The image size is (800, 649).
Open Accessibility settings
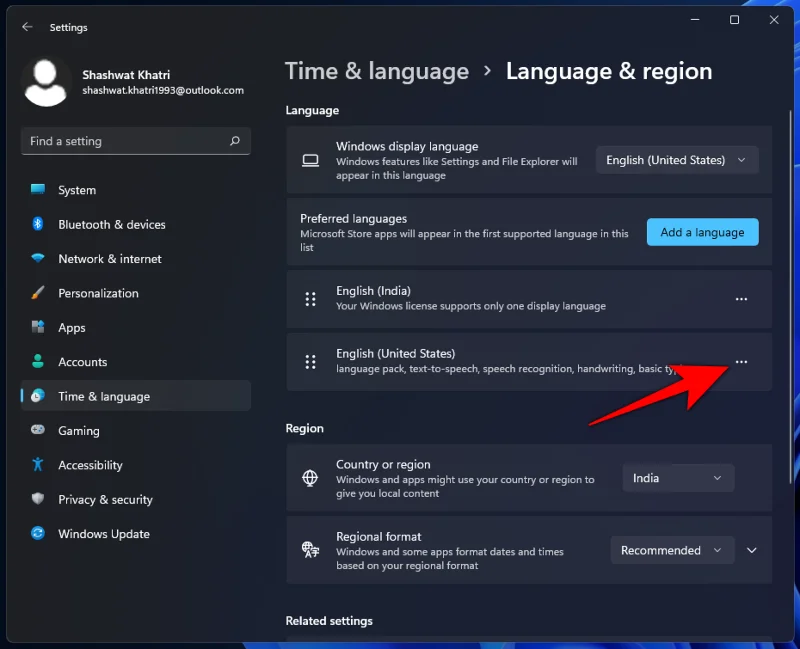90,465
